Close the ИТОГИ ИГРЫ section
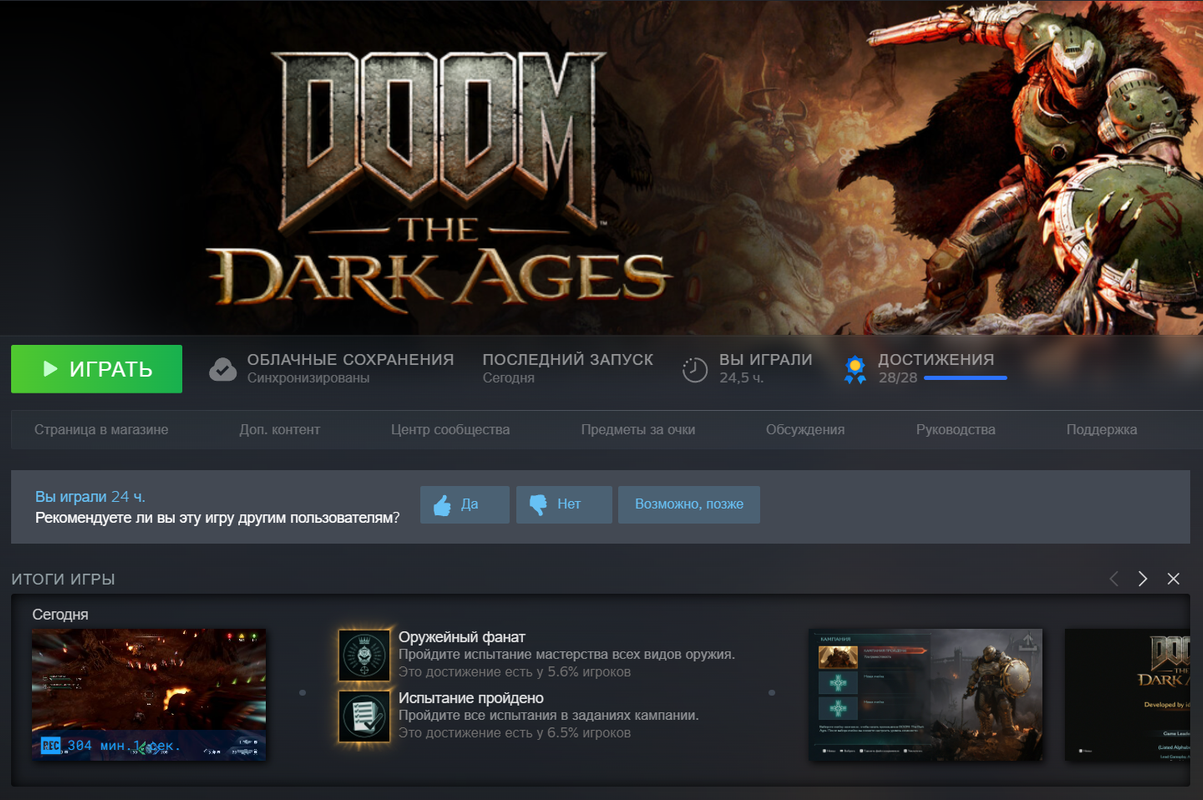The width and height of the screenshot is (1203, 800). (x=1174, y=579)
